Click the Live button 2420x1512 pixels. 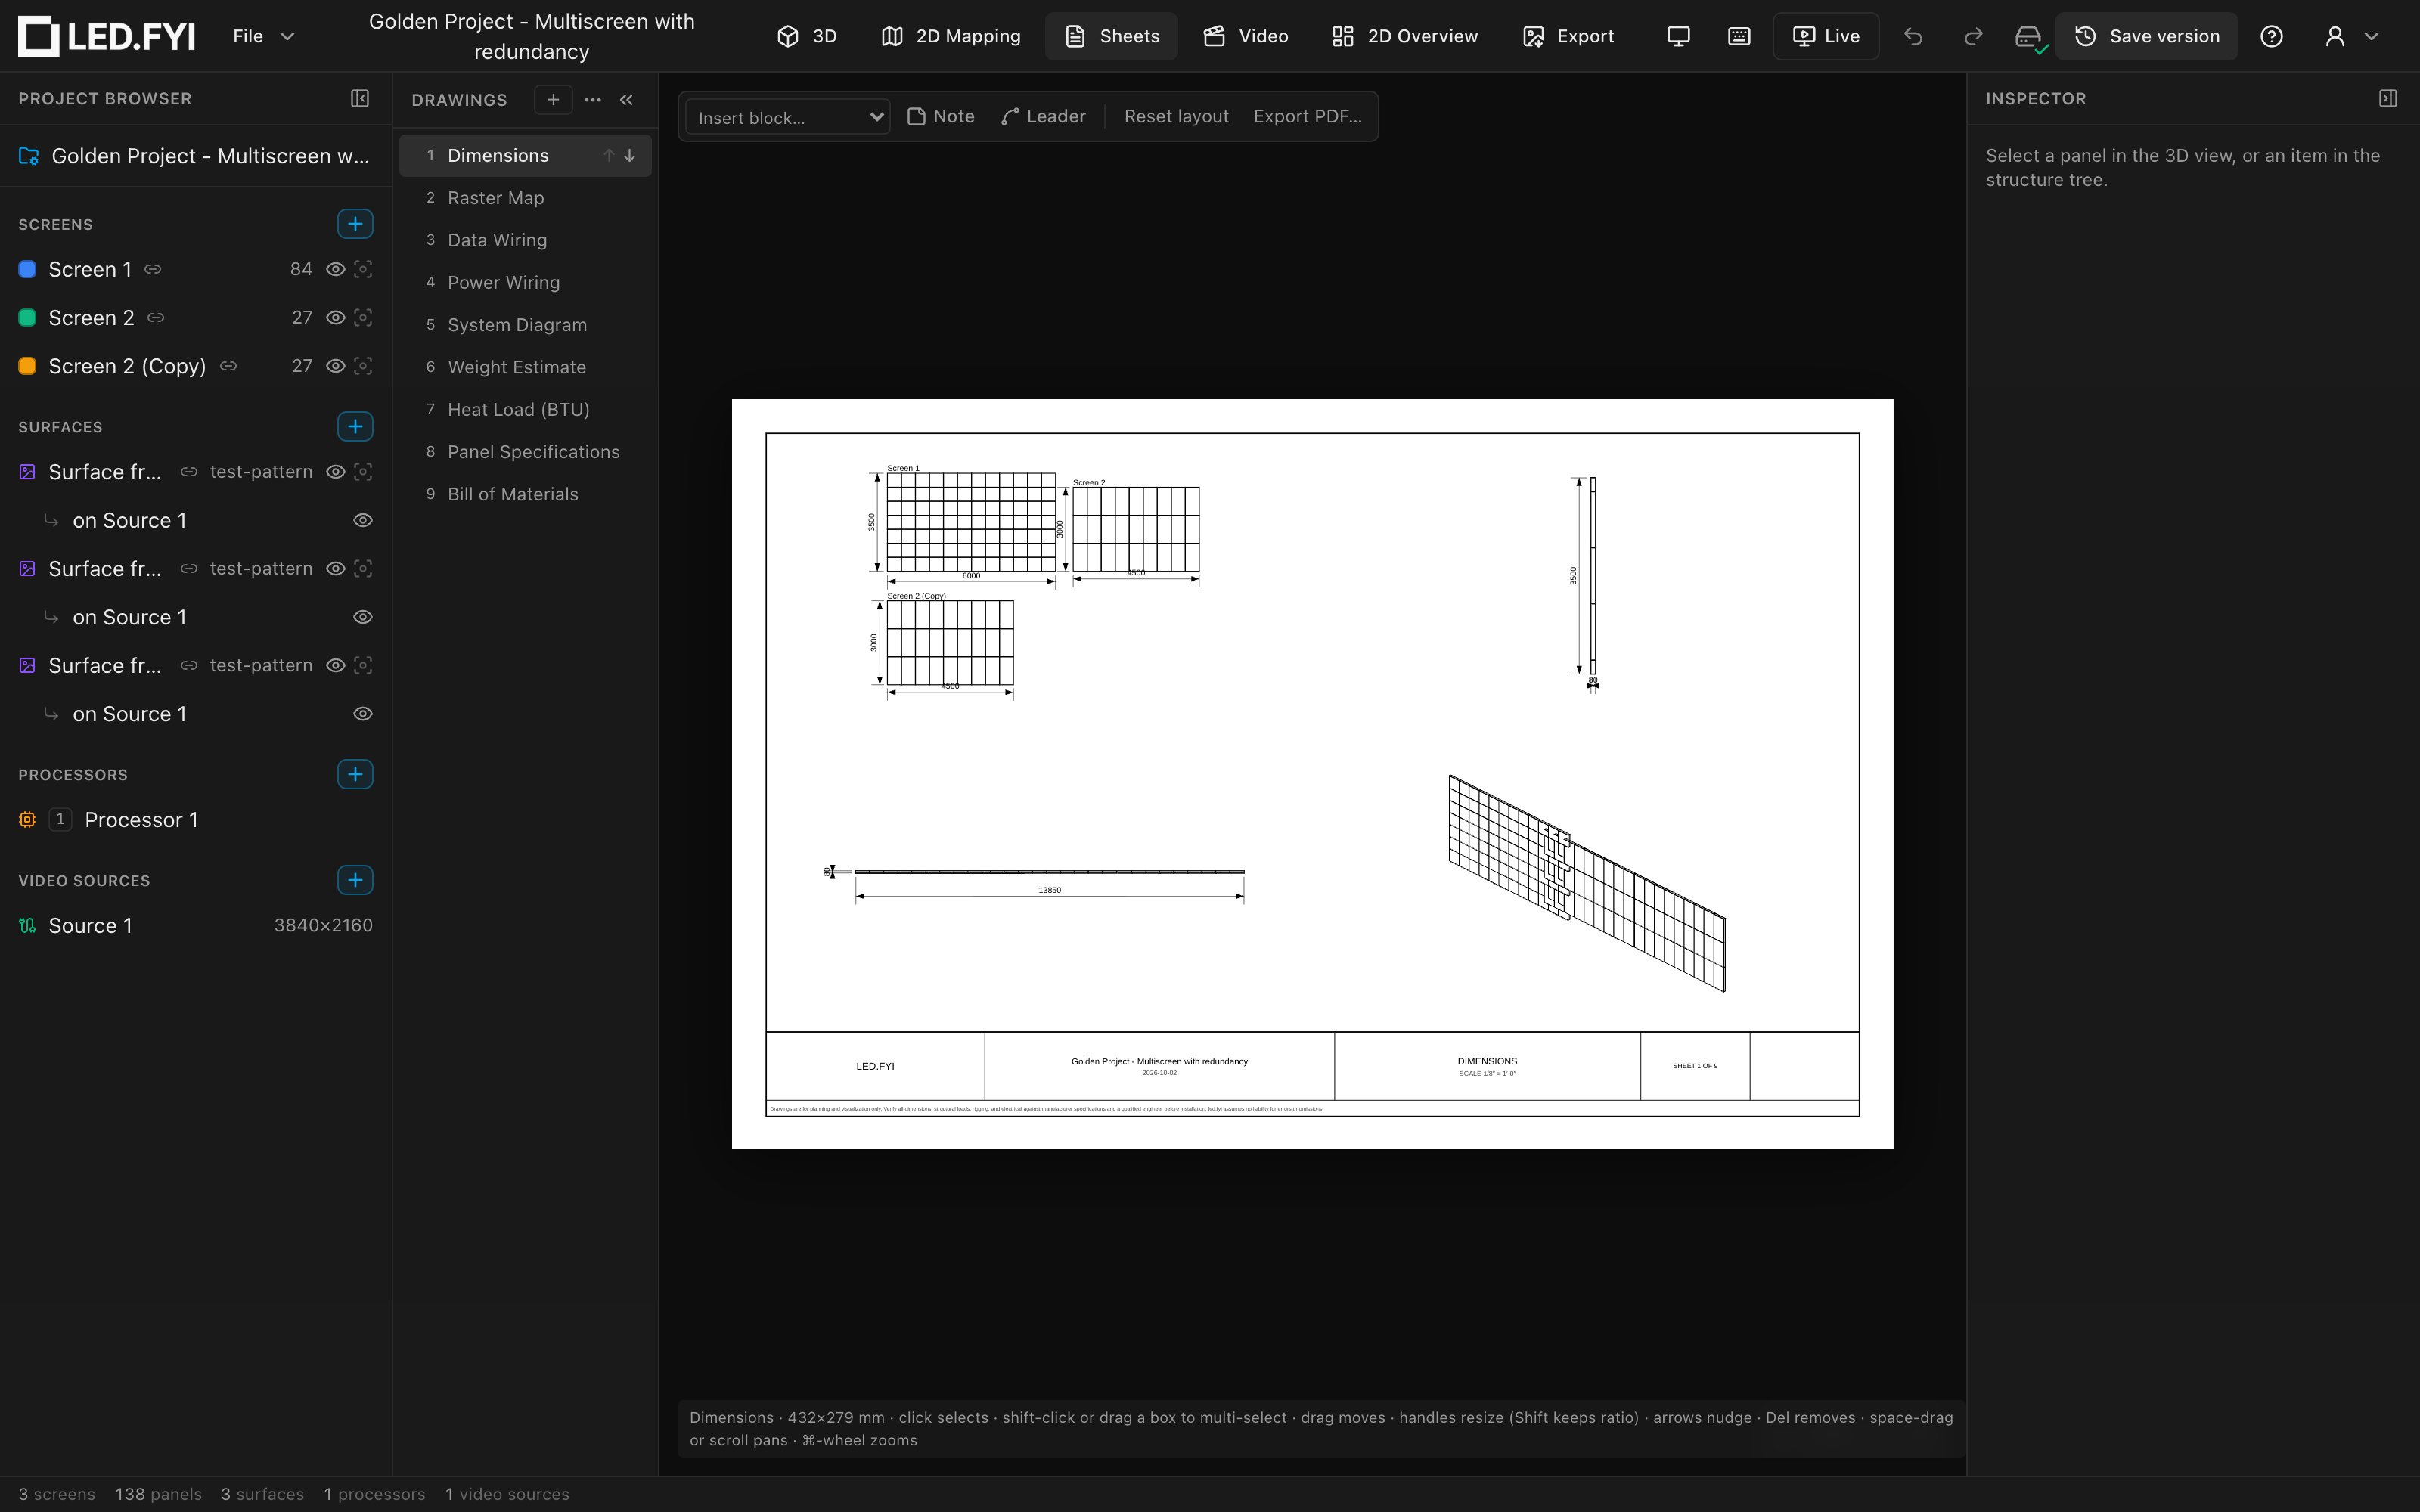pos(1826,36)
